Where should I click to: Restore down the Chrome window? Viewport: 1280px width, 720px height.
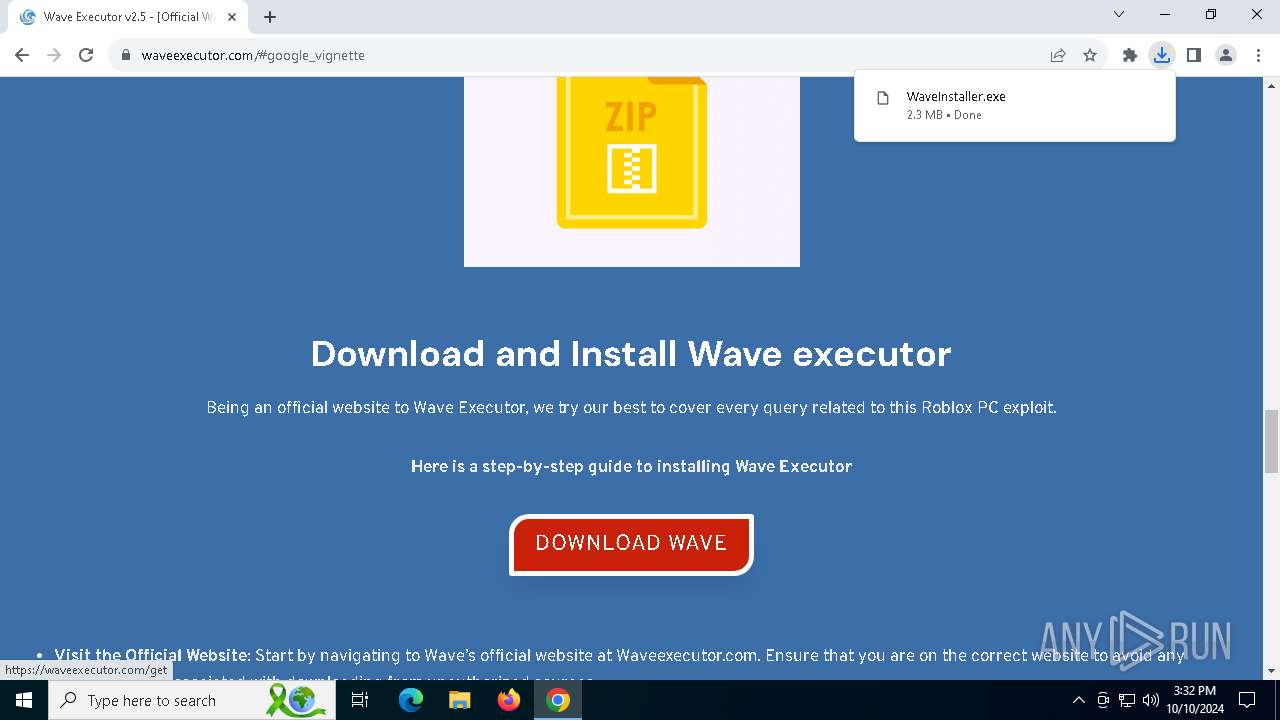coord(1211,14)
